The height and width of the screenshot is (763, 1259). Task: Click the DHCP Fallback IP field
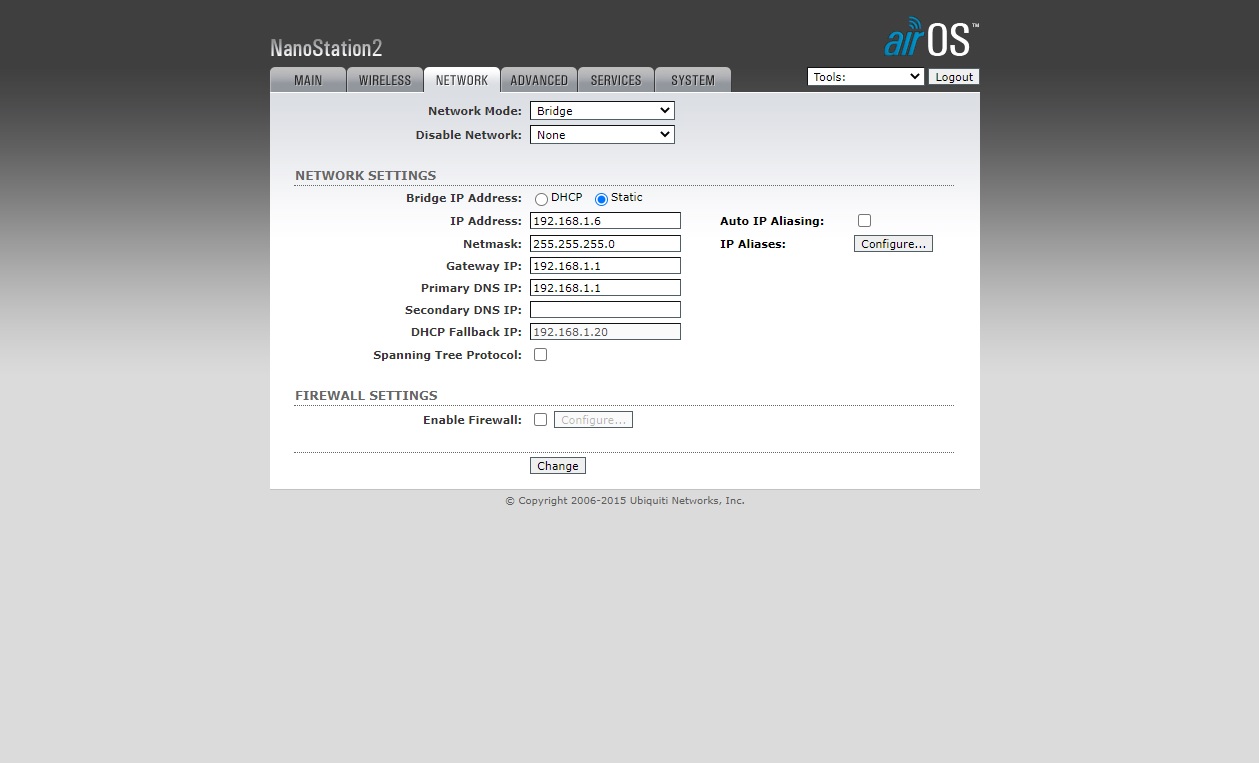(605, 332)
